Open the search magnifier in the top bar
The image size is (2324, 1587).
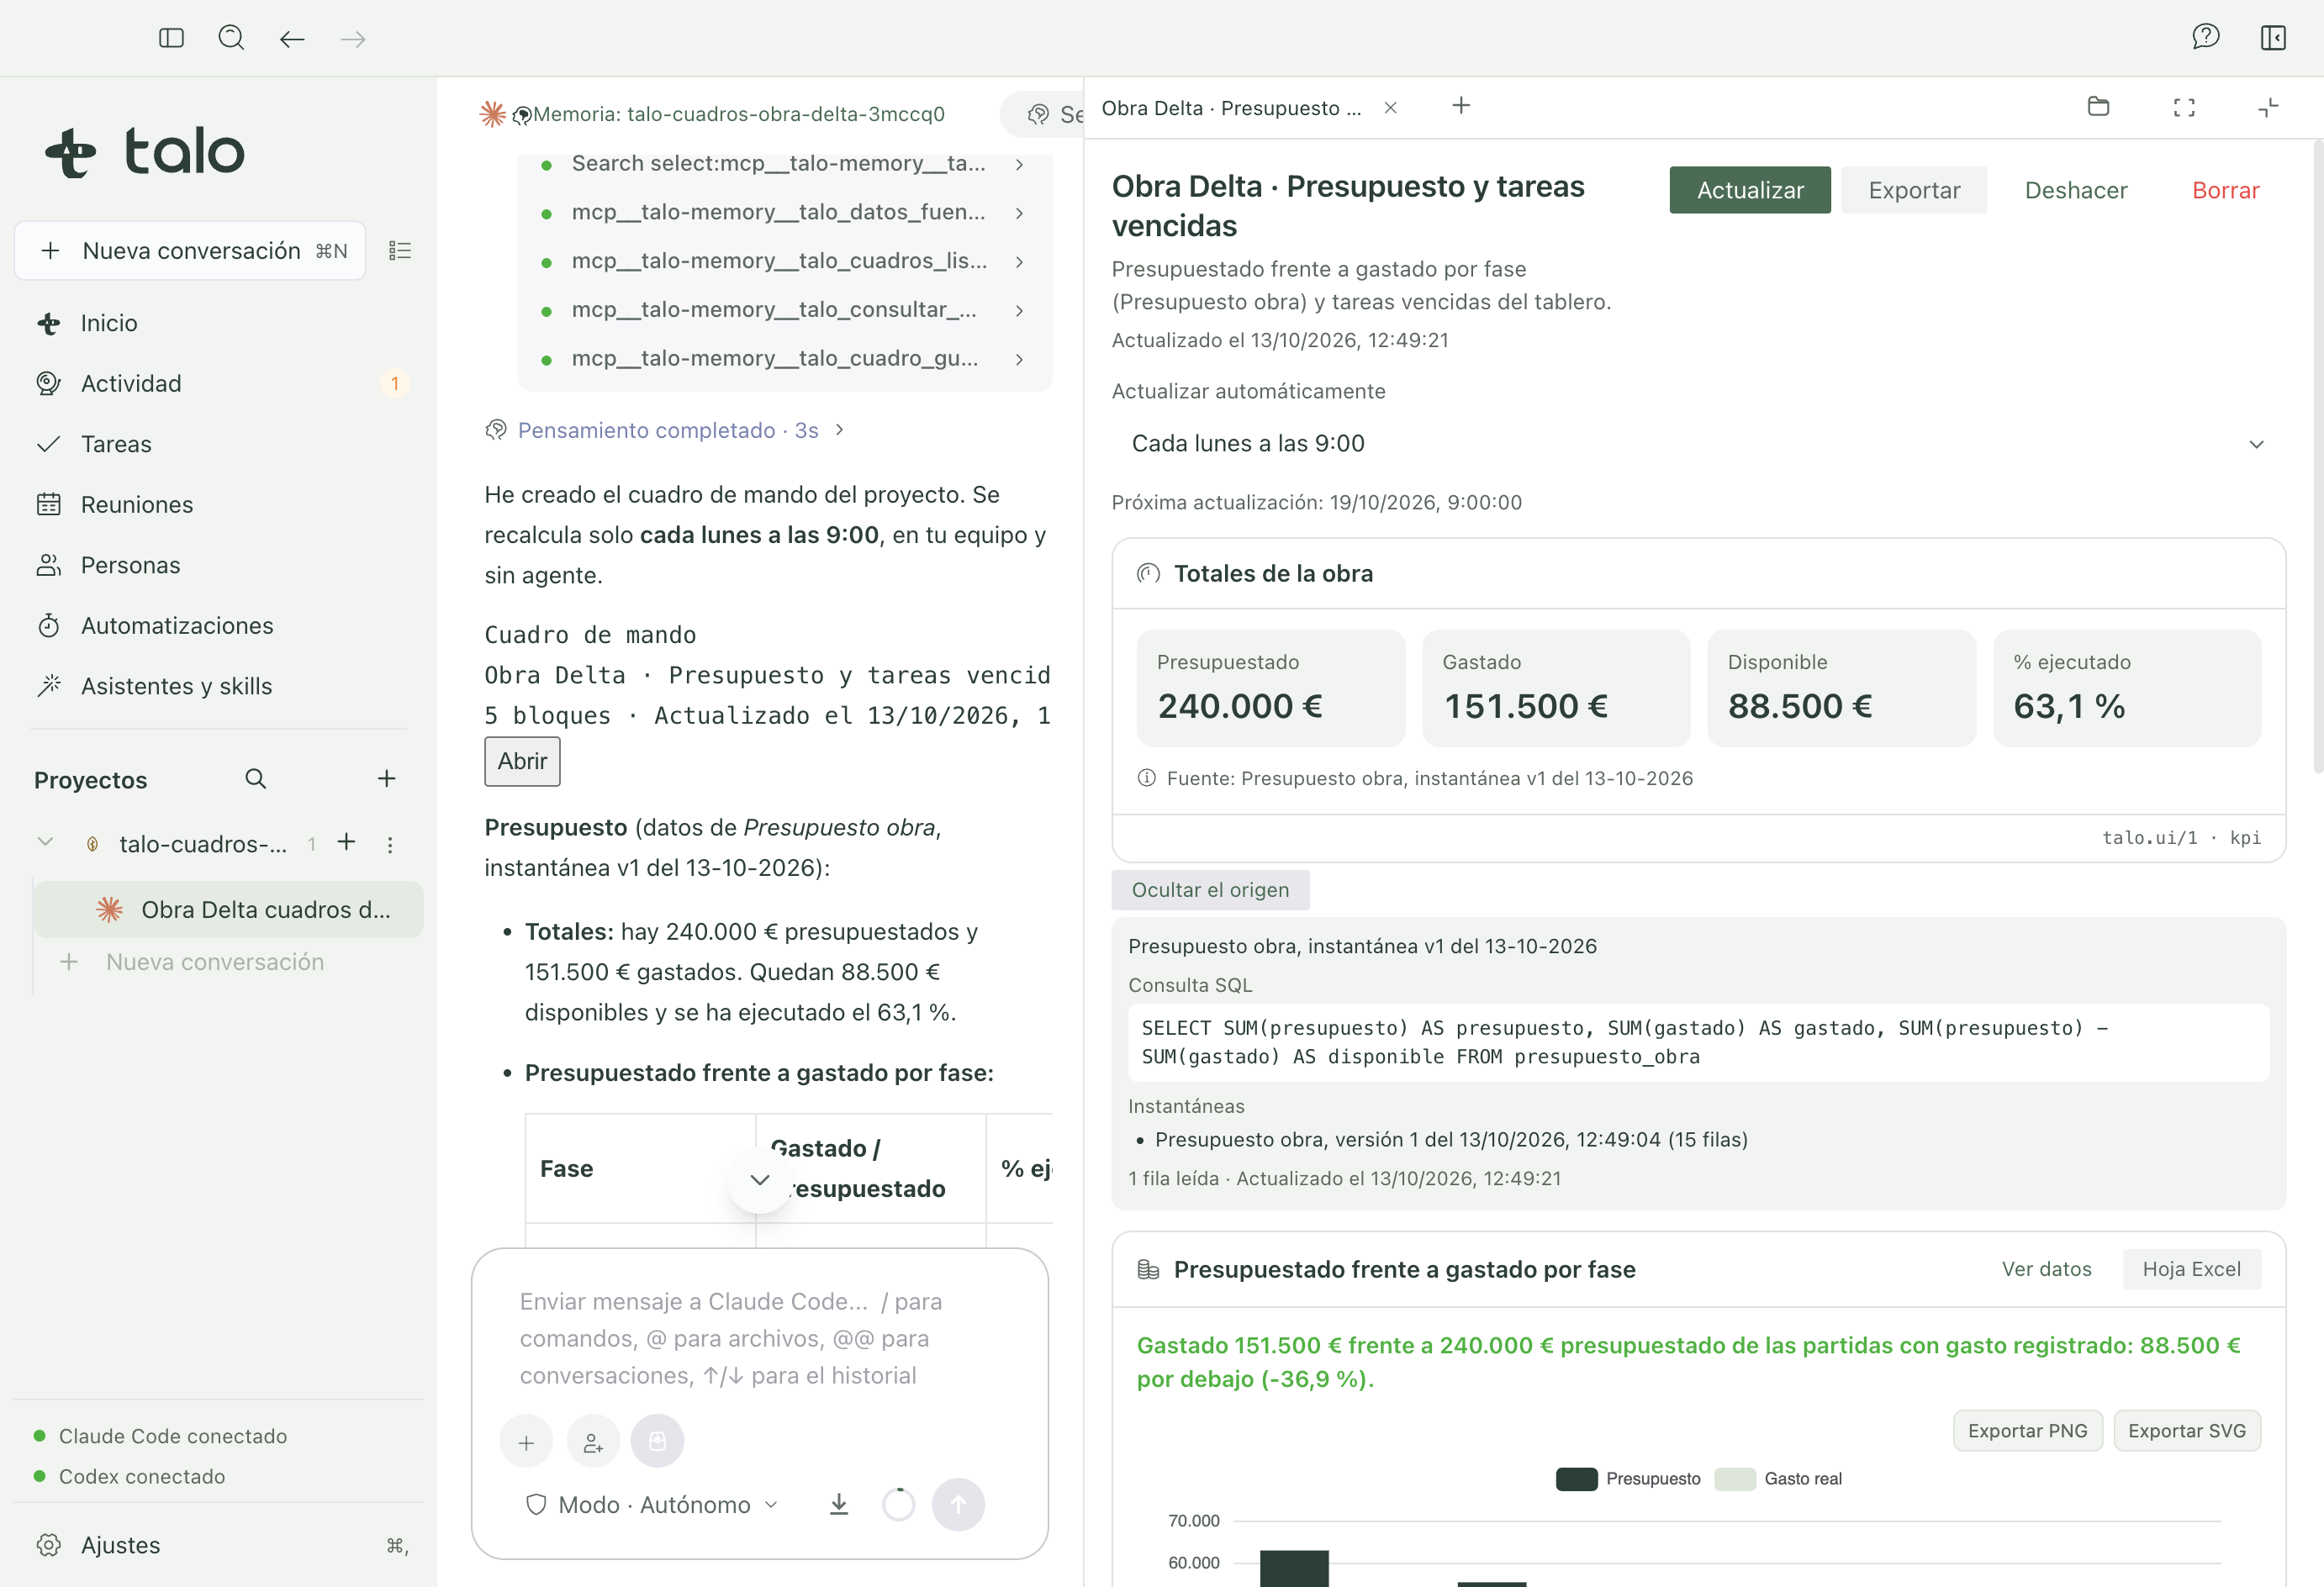tap(231, 38)
